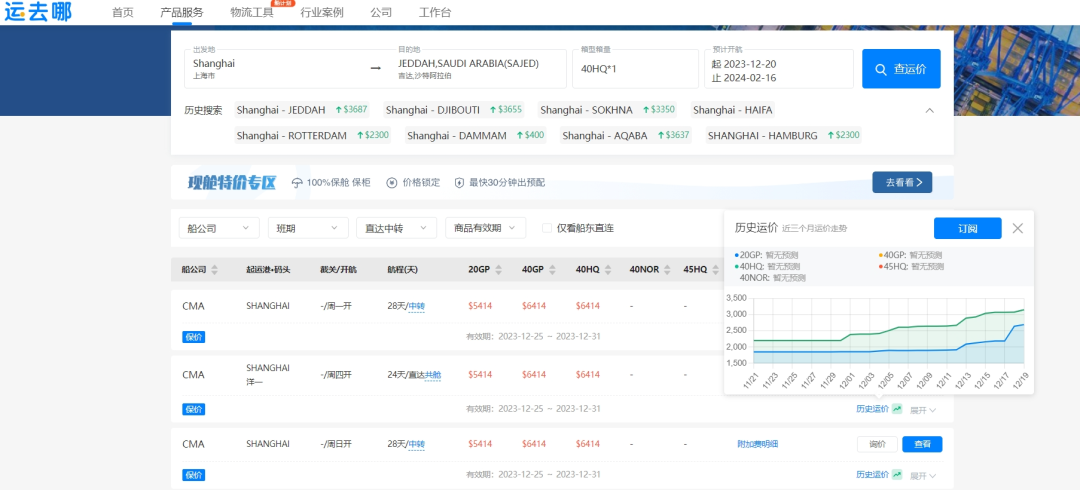Click the 去看看 button
Viewport: 1080px width, 490px height.
[x=902, y=182]
